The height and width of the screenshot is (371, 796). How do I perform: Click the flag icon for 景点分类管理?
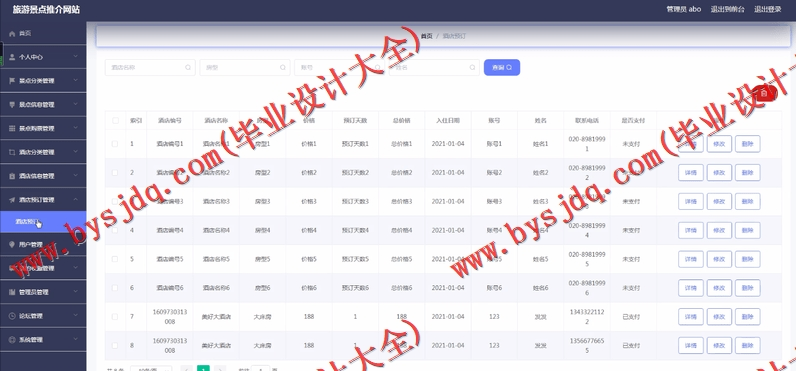click(12, 81)
